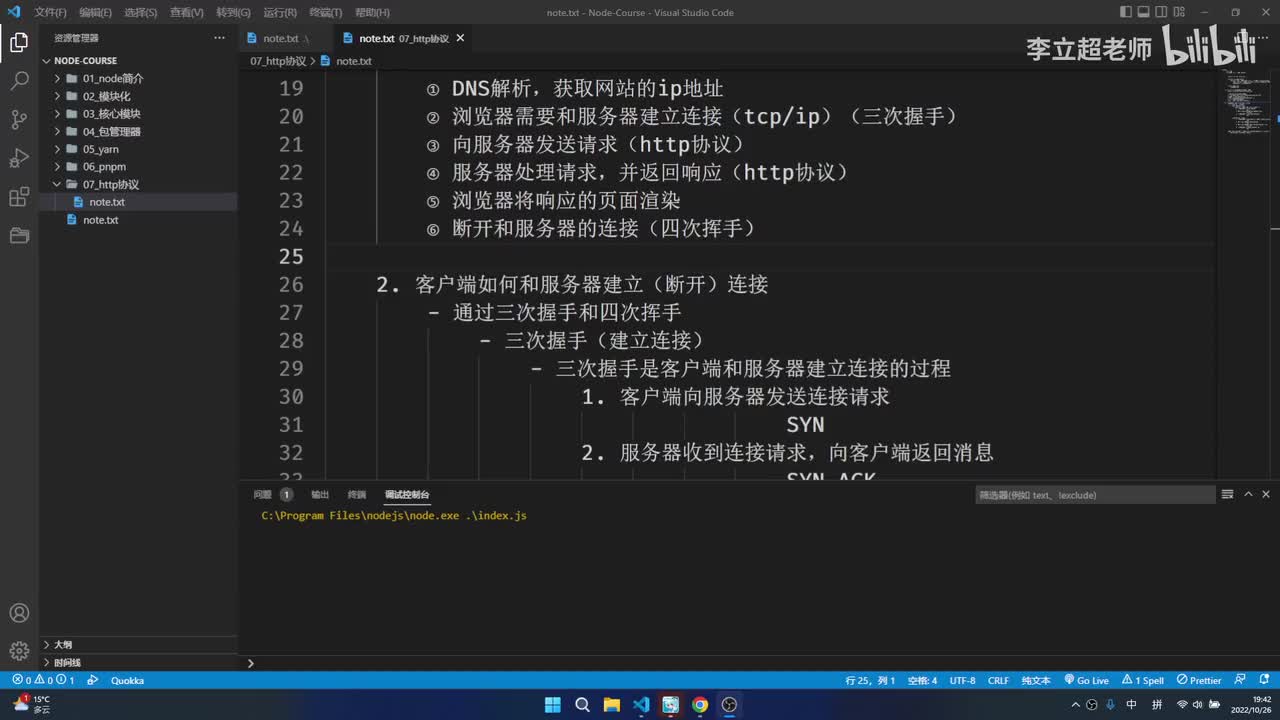Viewport: 1280px width, 720px height.
Task: Change end of line sequence CRLF
Action: tap(998, 680)
